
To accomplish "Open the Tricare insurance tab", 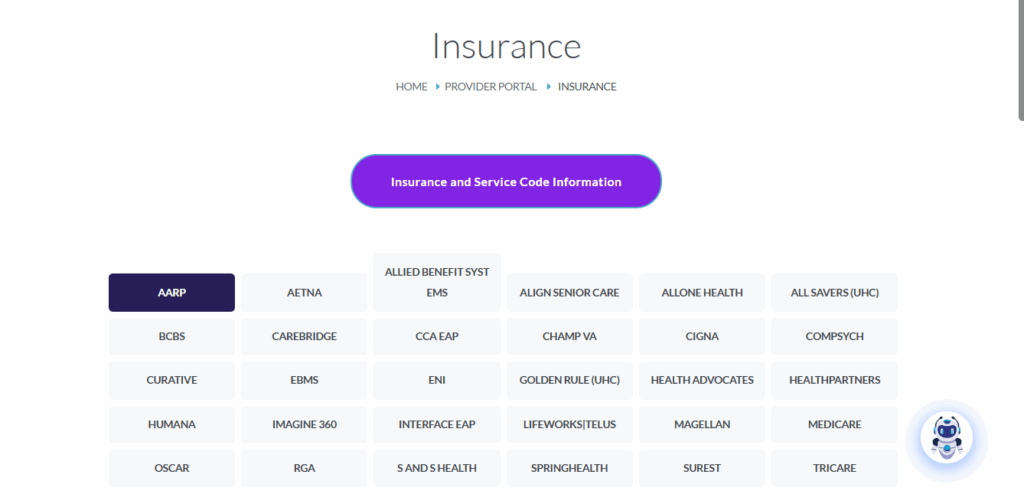I will pos(834,468).
